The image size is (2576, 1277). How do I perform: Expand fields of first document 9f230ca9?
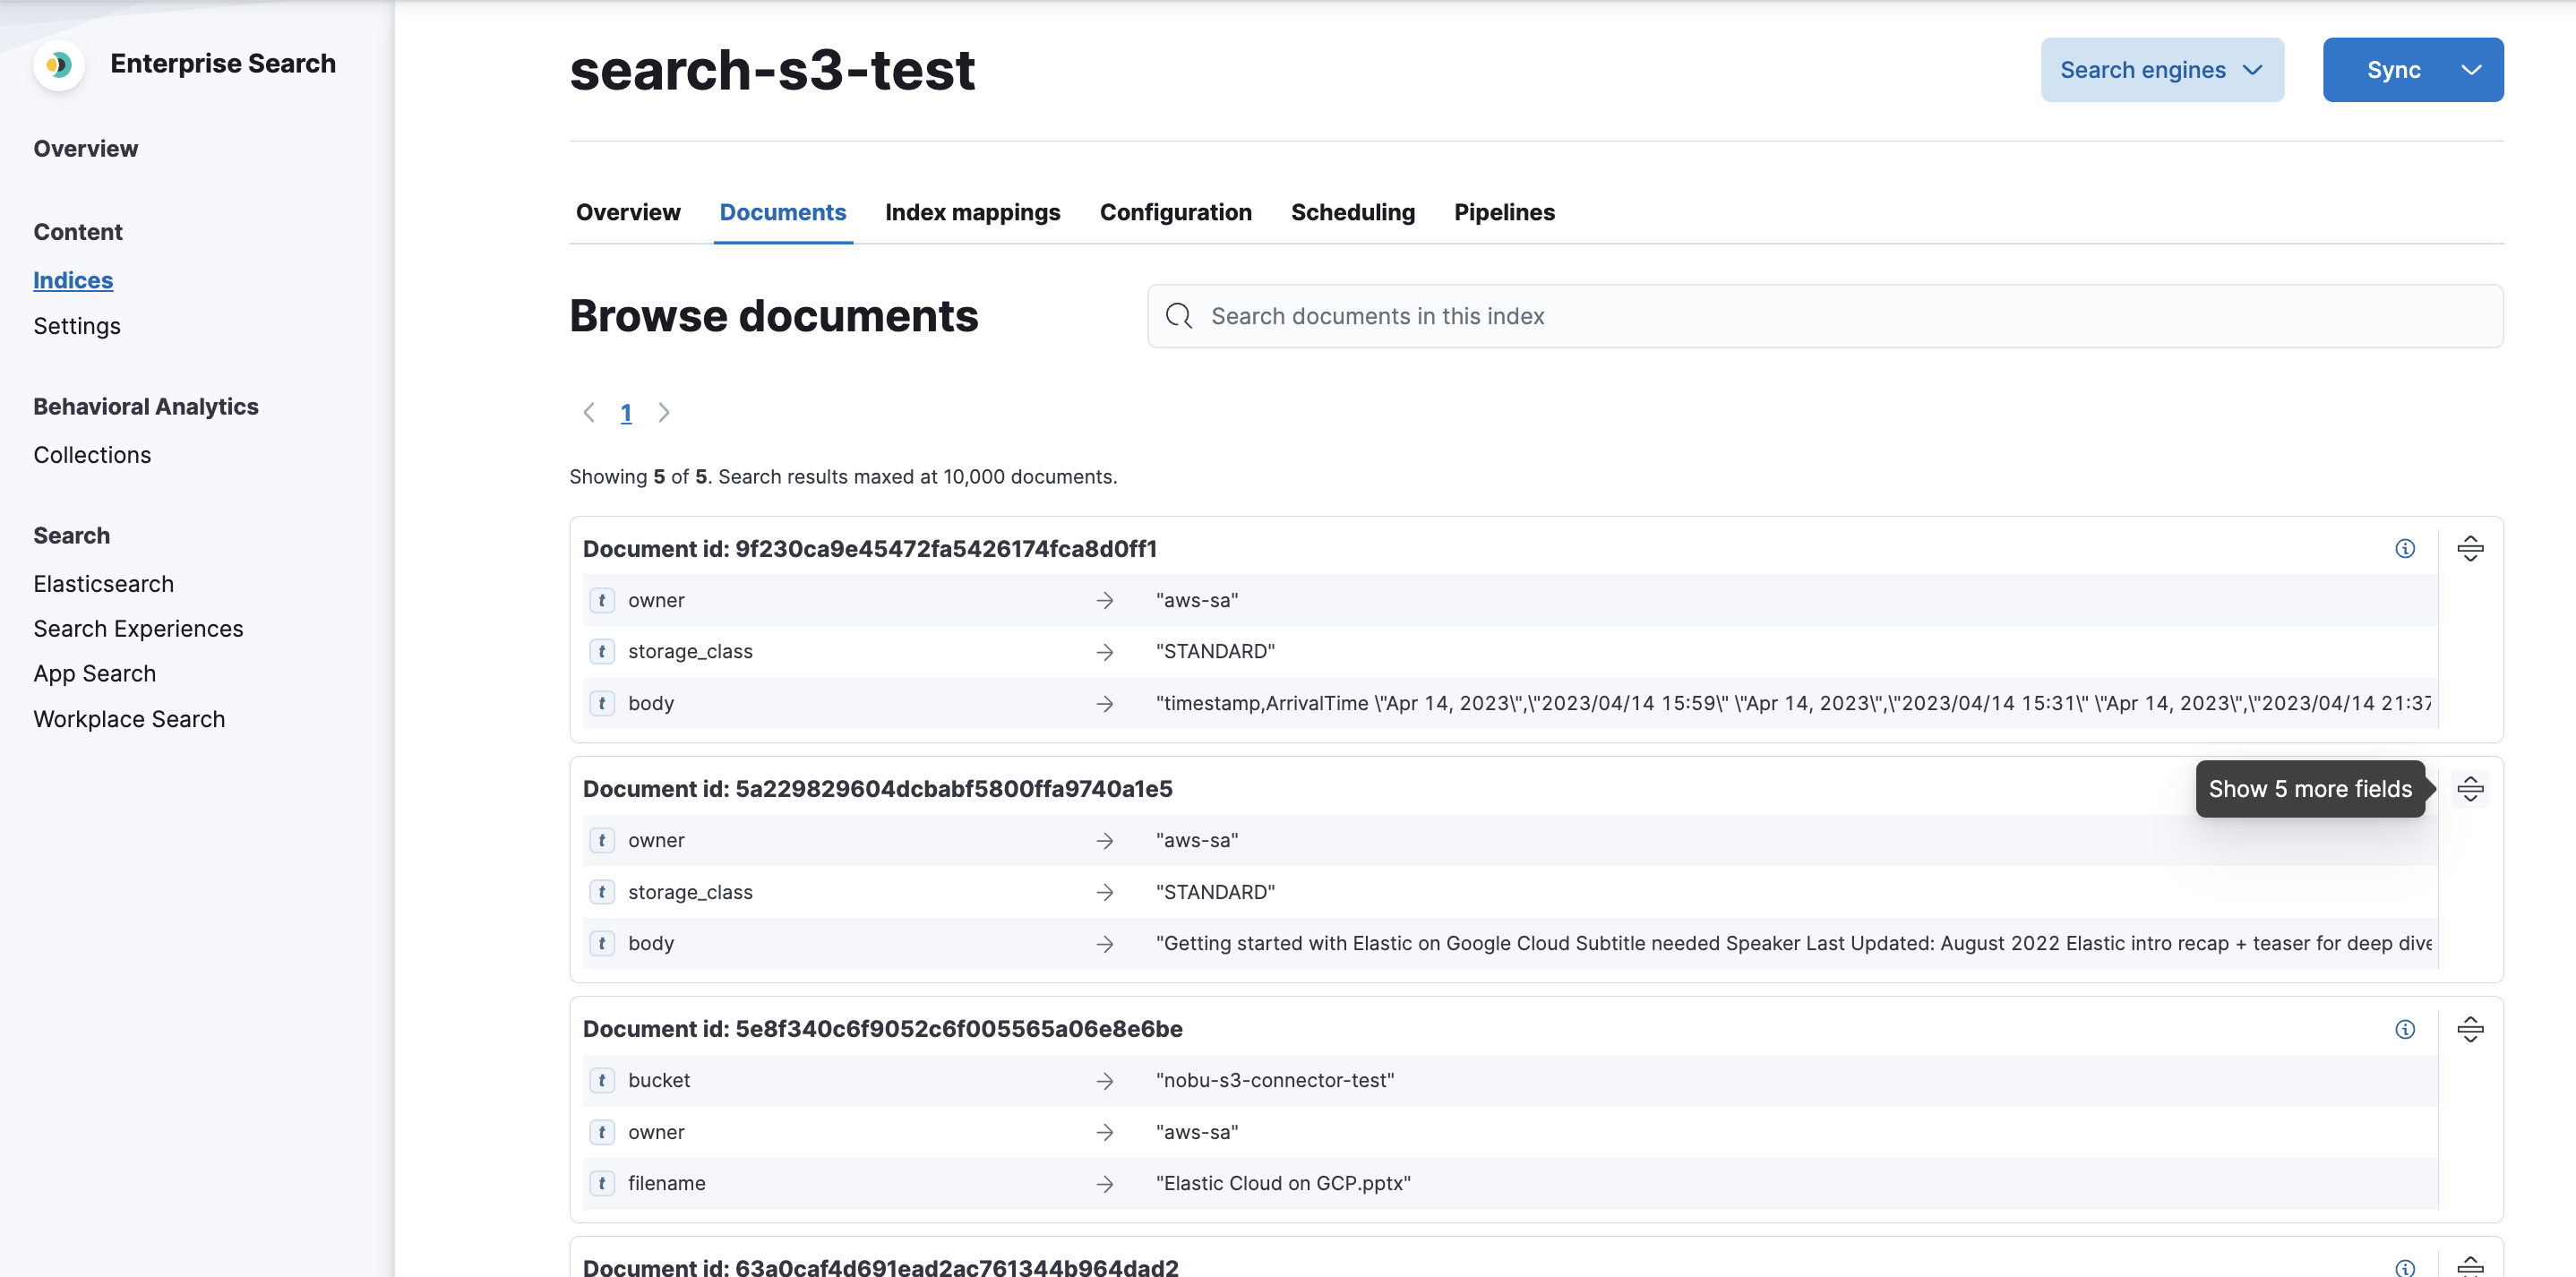2469,548
